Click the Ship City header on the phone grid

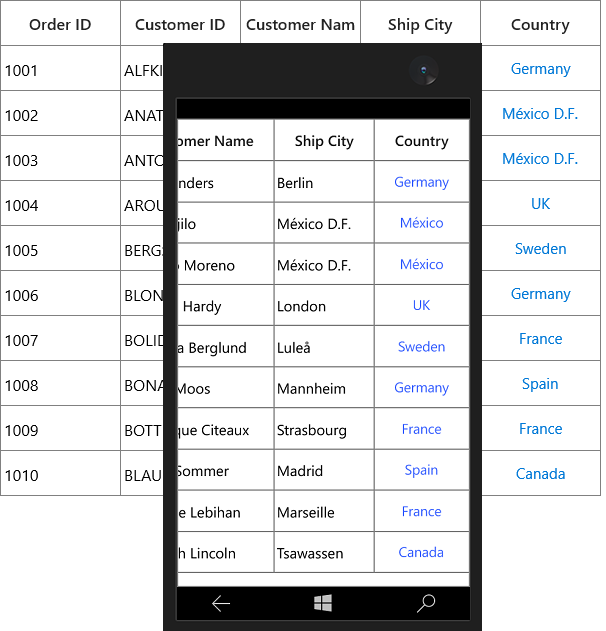tap(324, 141)
